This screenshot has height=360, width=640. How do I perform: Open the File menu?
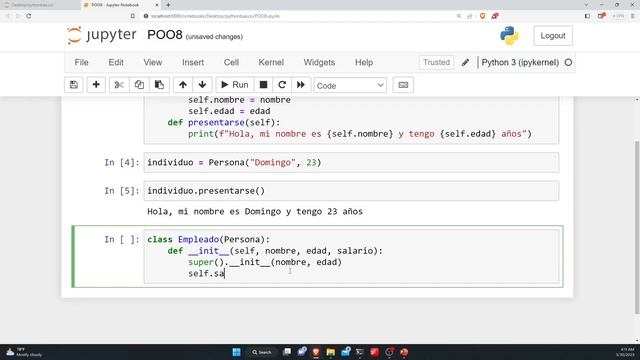click(81, 62)
